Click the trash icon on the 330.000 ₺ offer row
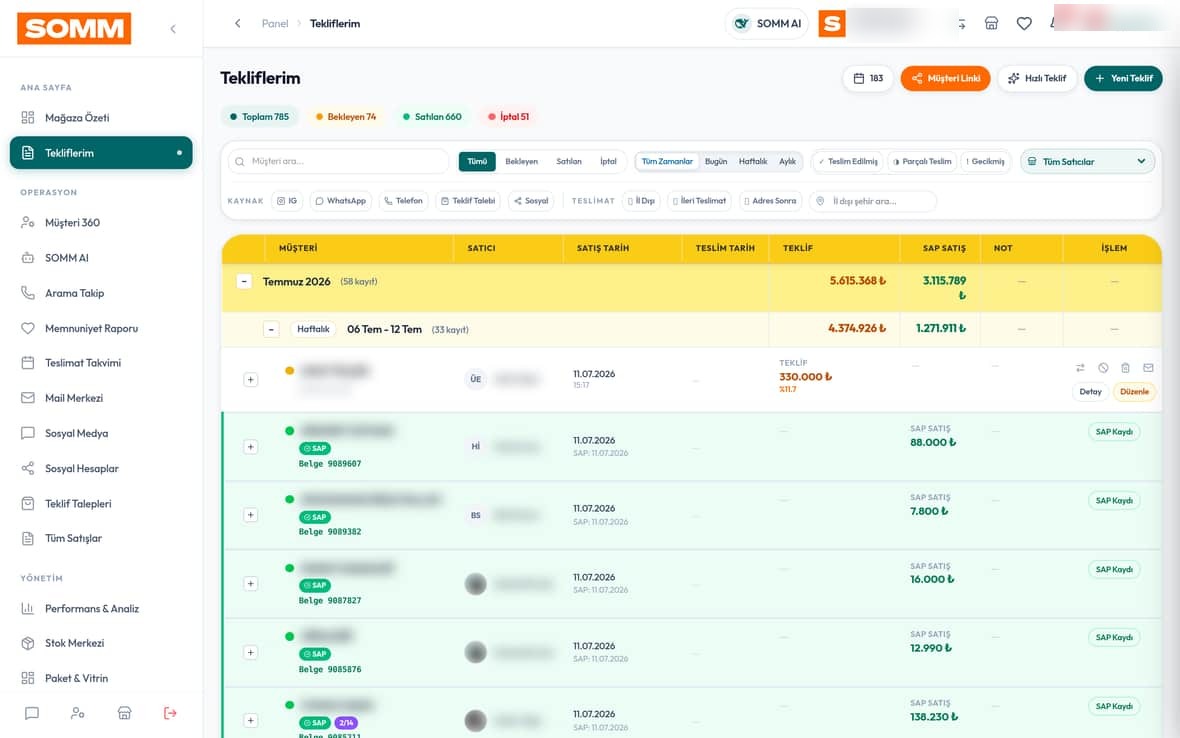The image size is (1180, 738). coord(1125,368)
